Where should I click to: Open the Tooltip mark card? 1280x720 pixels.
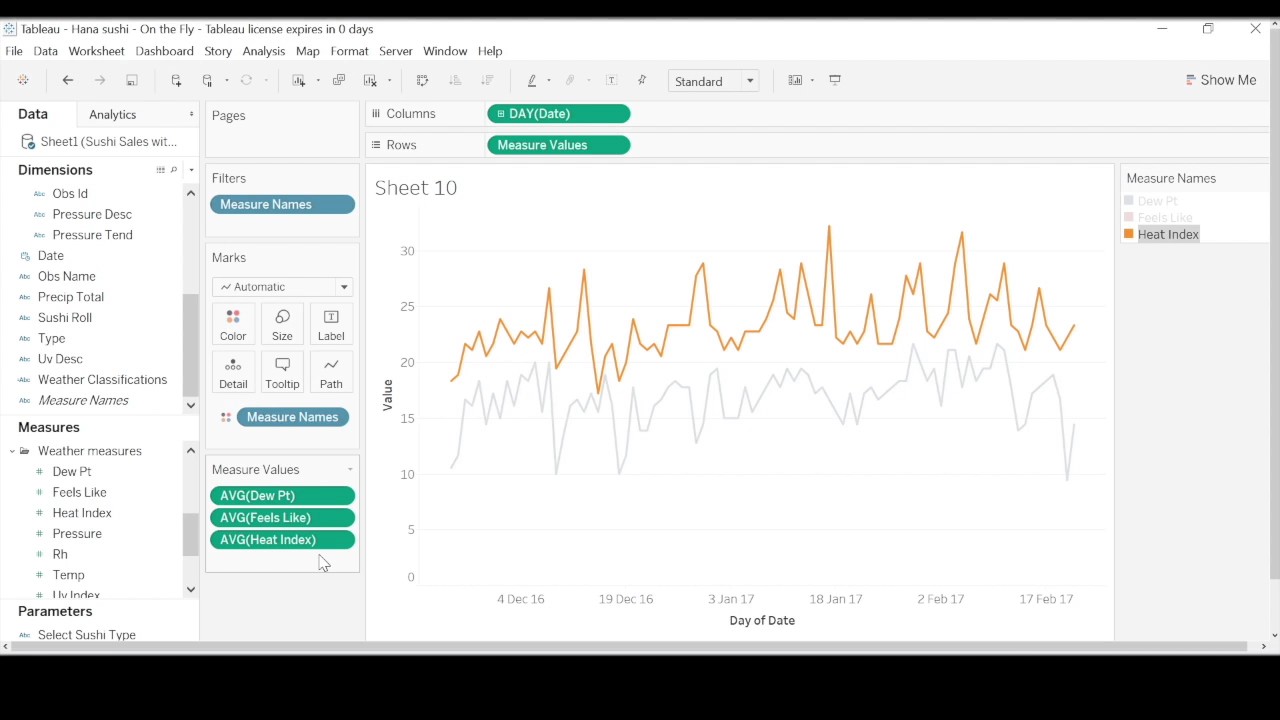coord(282,372)
